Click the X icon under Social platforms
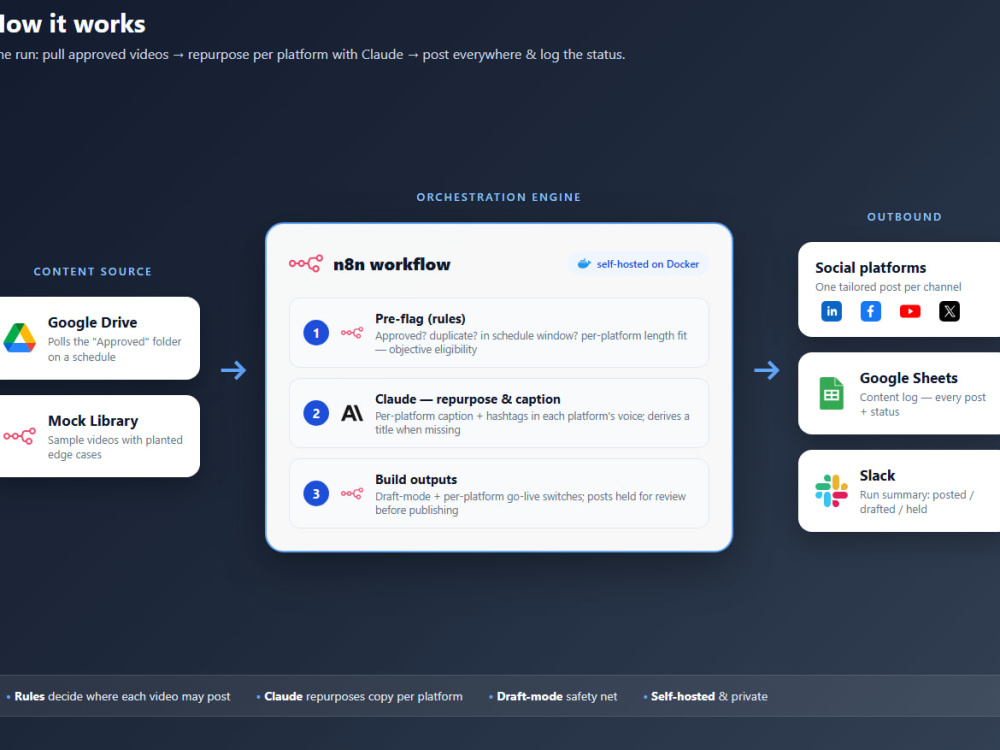 pos(949,311)
